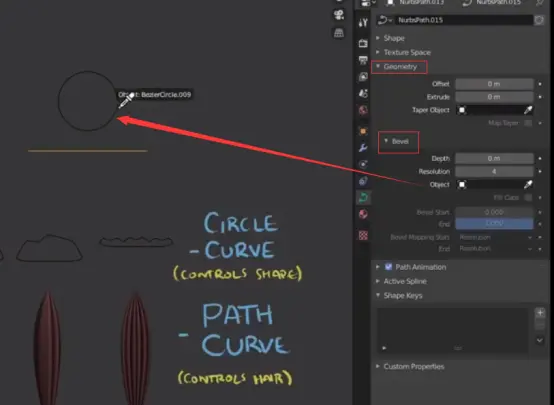Open the Scene properties tab
Screen dimensions: 554x405
(x=363, y=94)
